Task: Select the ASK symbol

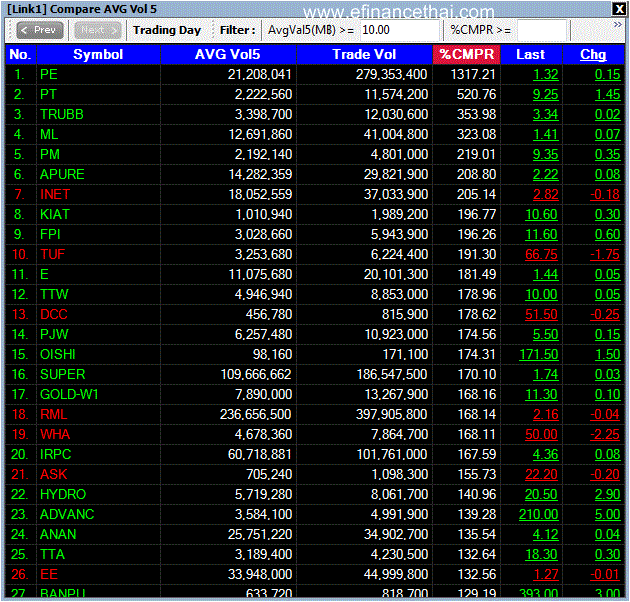Action: point(54,474)
